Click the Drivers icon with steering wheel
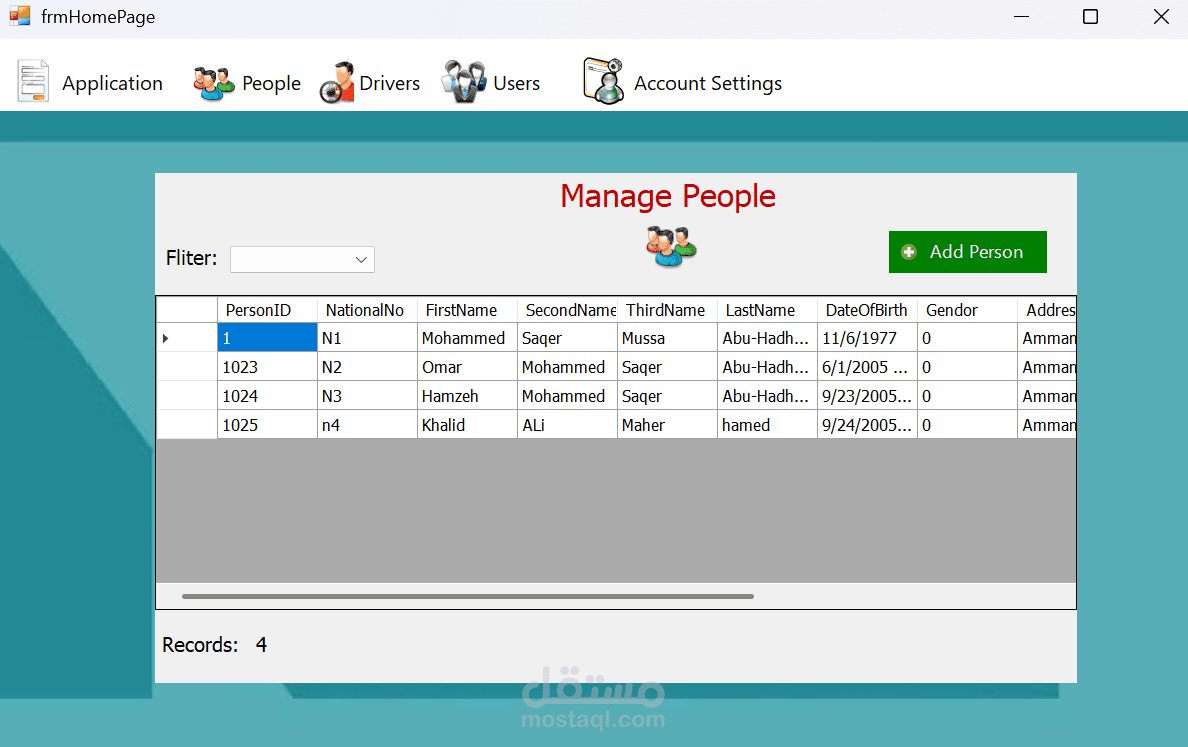This screenshot has width=1188, height=747. 337,83
